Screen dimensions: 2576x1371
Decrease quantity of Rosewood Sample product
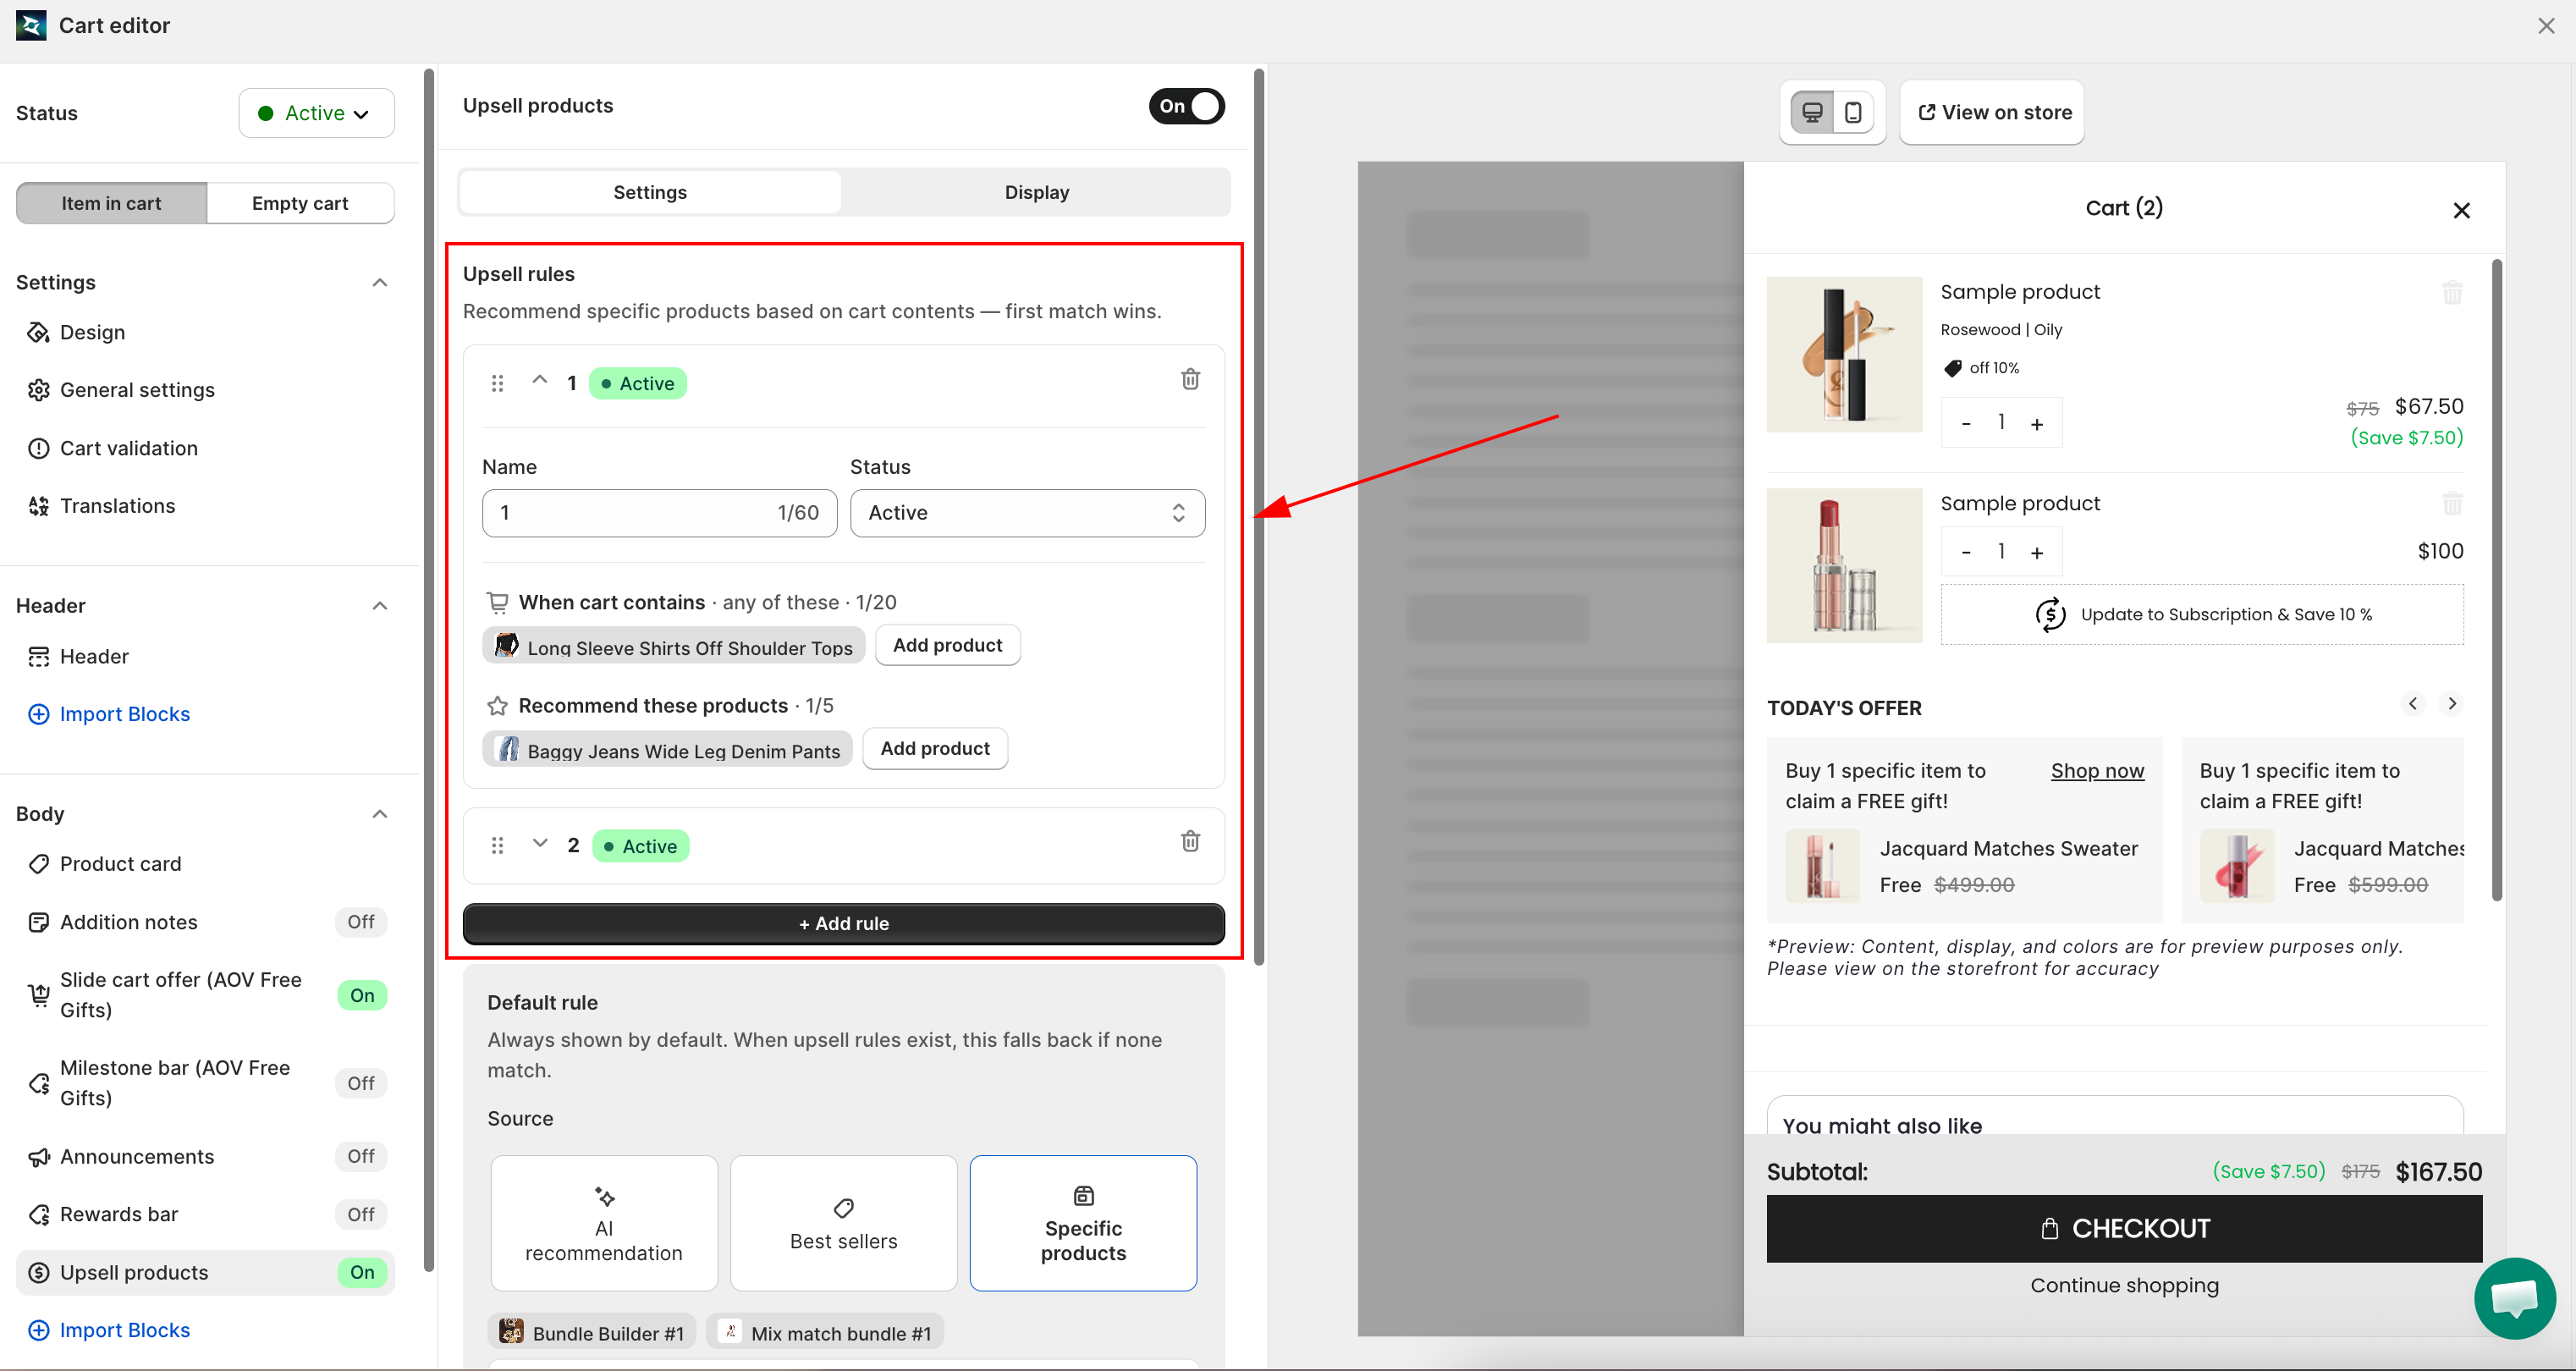(1966, 423)
